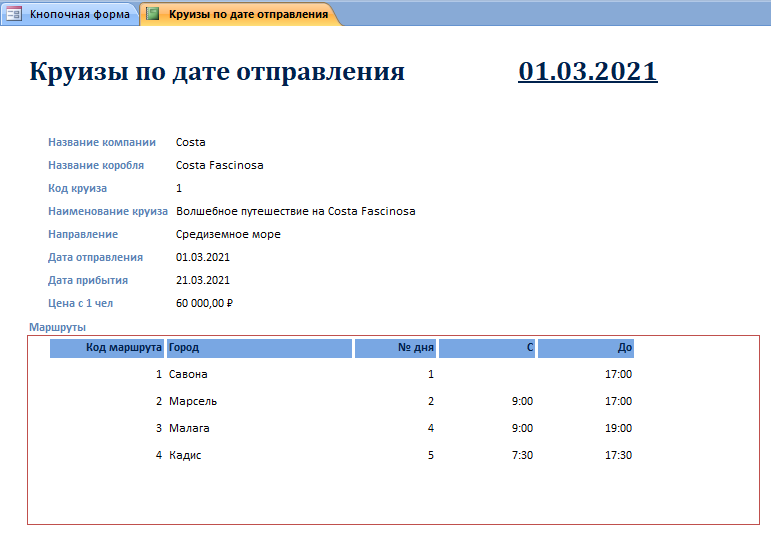771x538 pixels.
Task: Select the Цена с 1 чел label
Action: (x=80, y=303)
